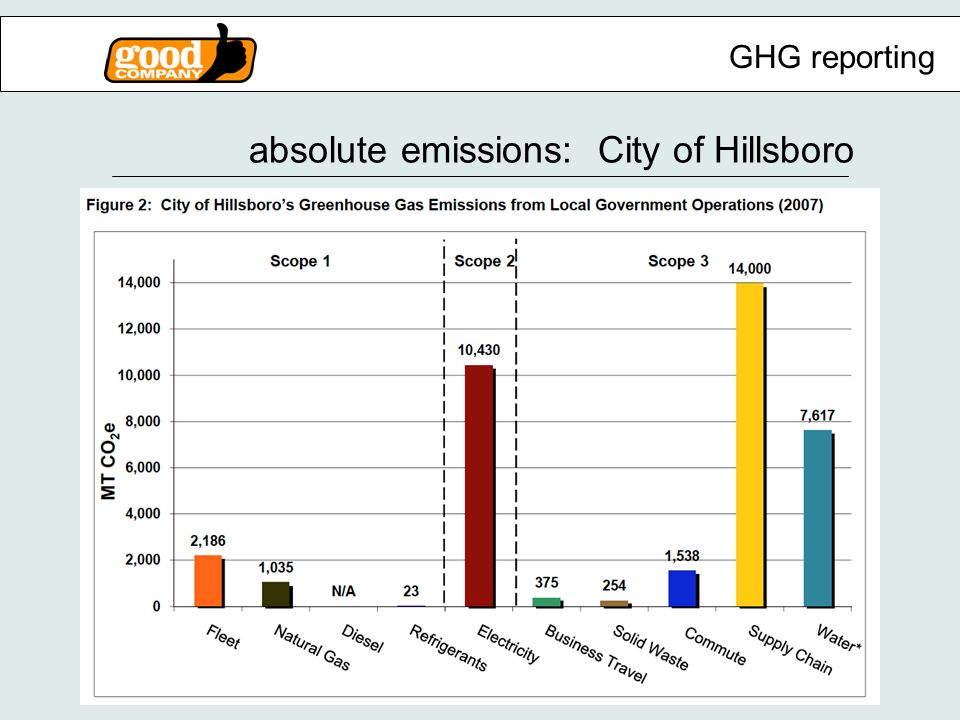This screenshot has width=960, height=720.
Task: Click the 4,000 y-axis tick label
Action: (143, 514)
